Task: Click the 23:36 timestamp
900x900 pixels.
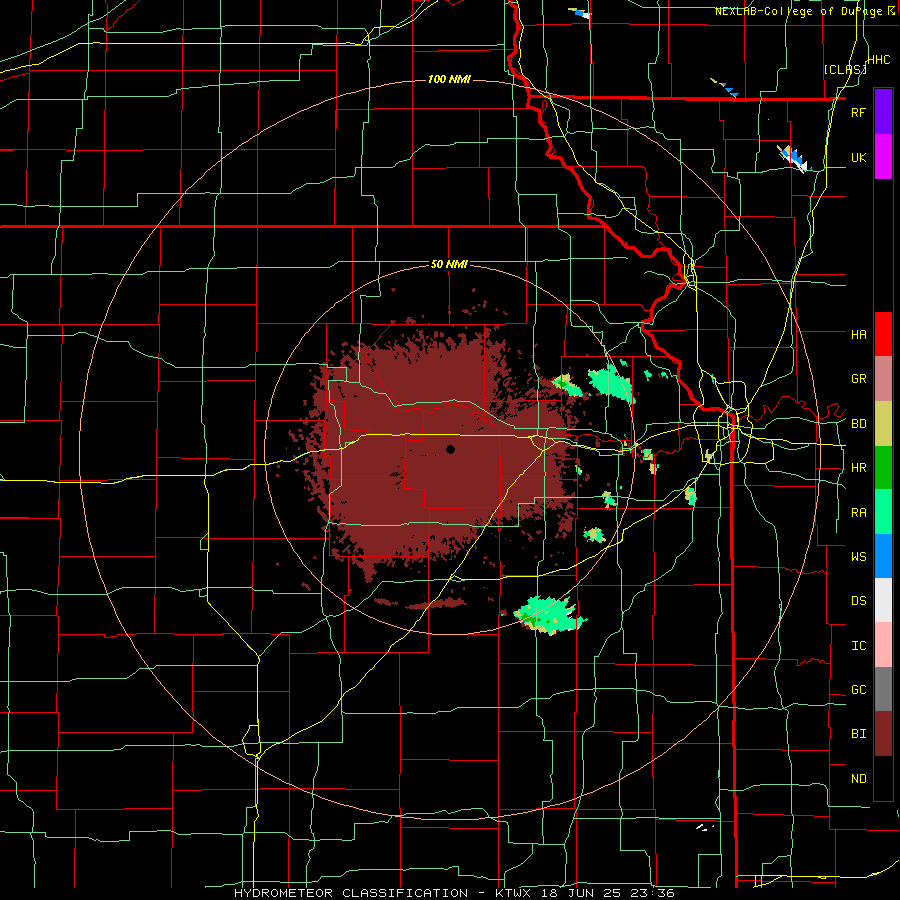Action: pyautogui.click(x=655, y=893)
